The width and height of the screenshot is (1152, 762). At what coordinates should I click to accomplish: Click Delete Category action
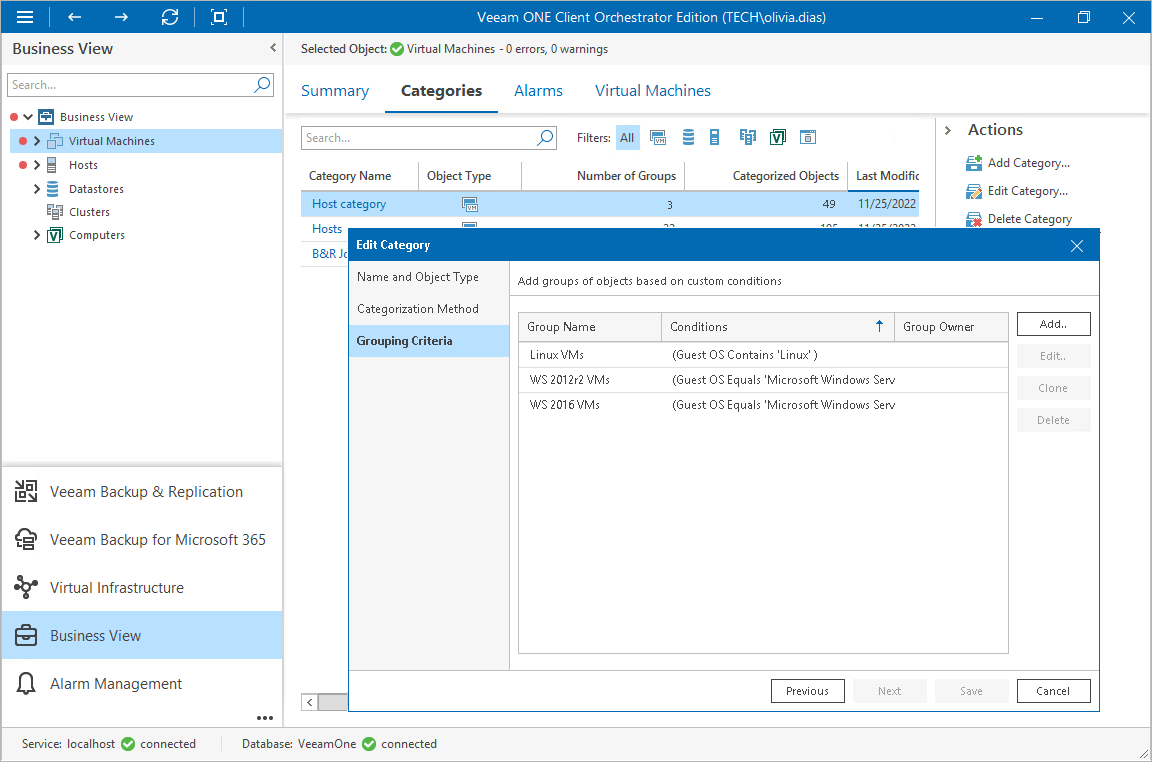(x=1019, y=218)
